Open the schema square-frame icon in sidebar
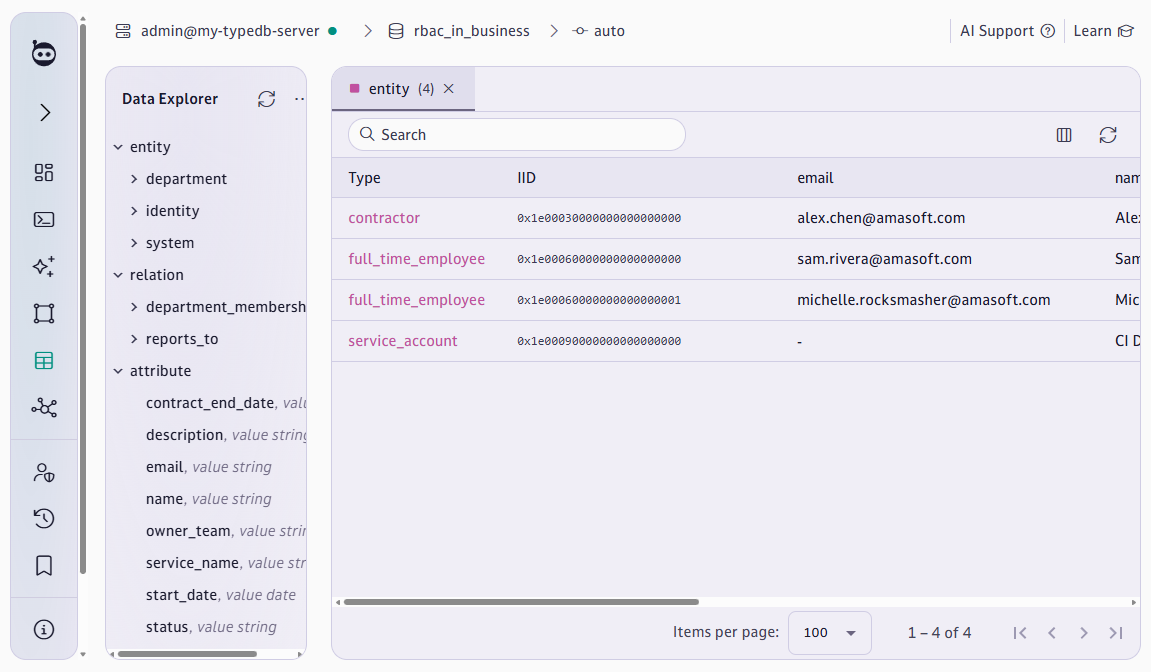 (44, 314)
